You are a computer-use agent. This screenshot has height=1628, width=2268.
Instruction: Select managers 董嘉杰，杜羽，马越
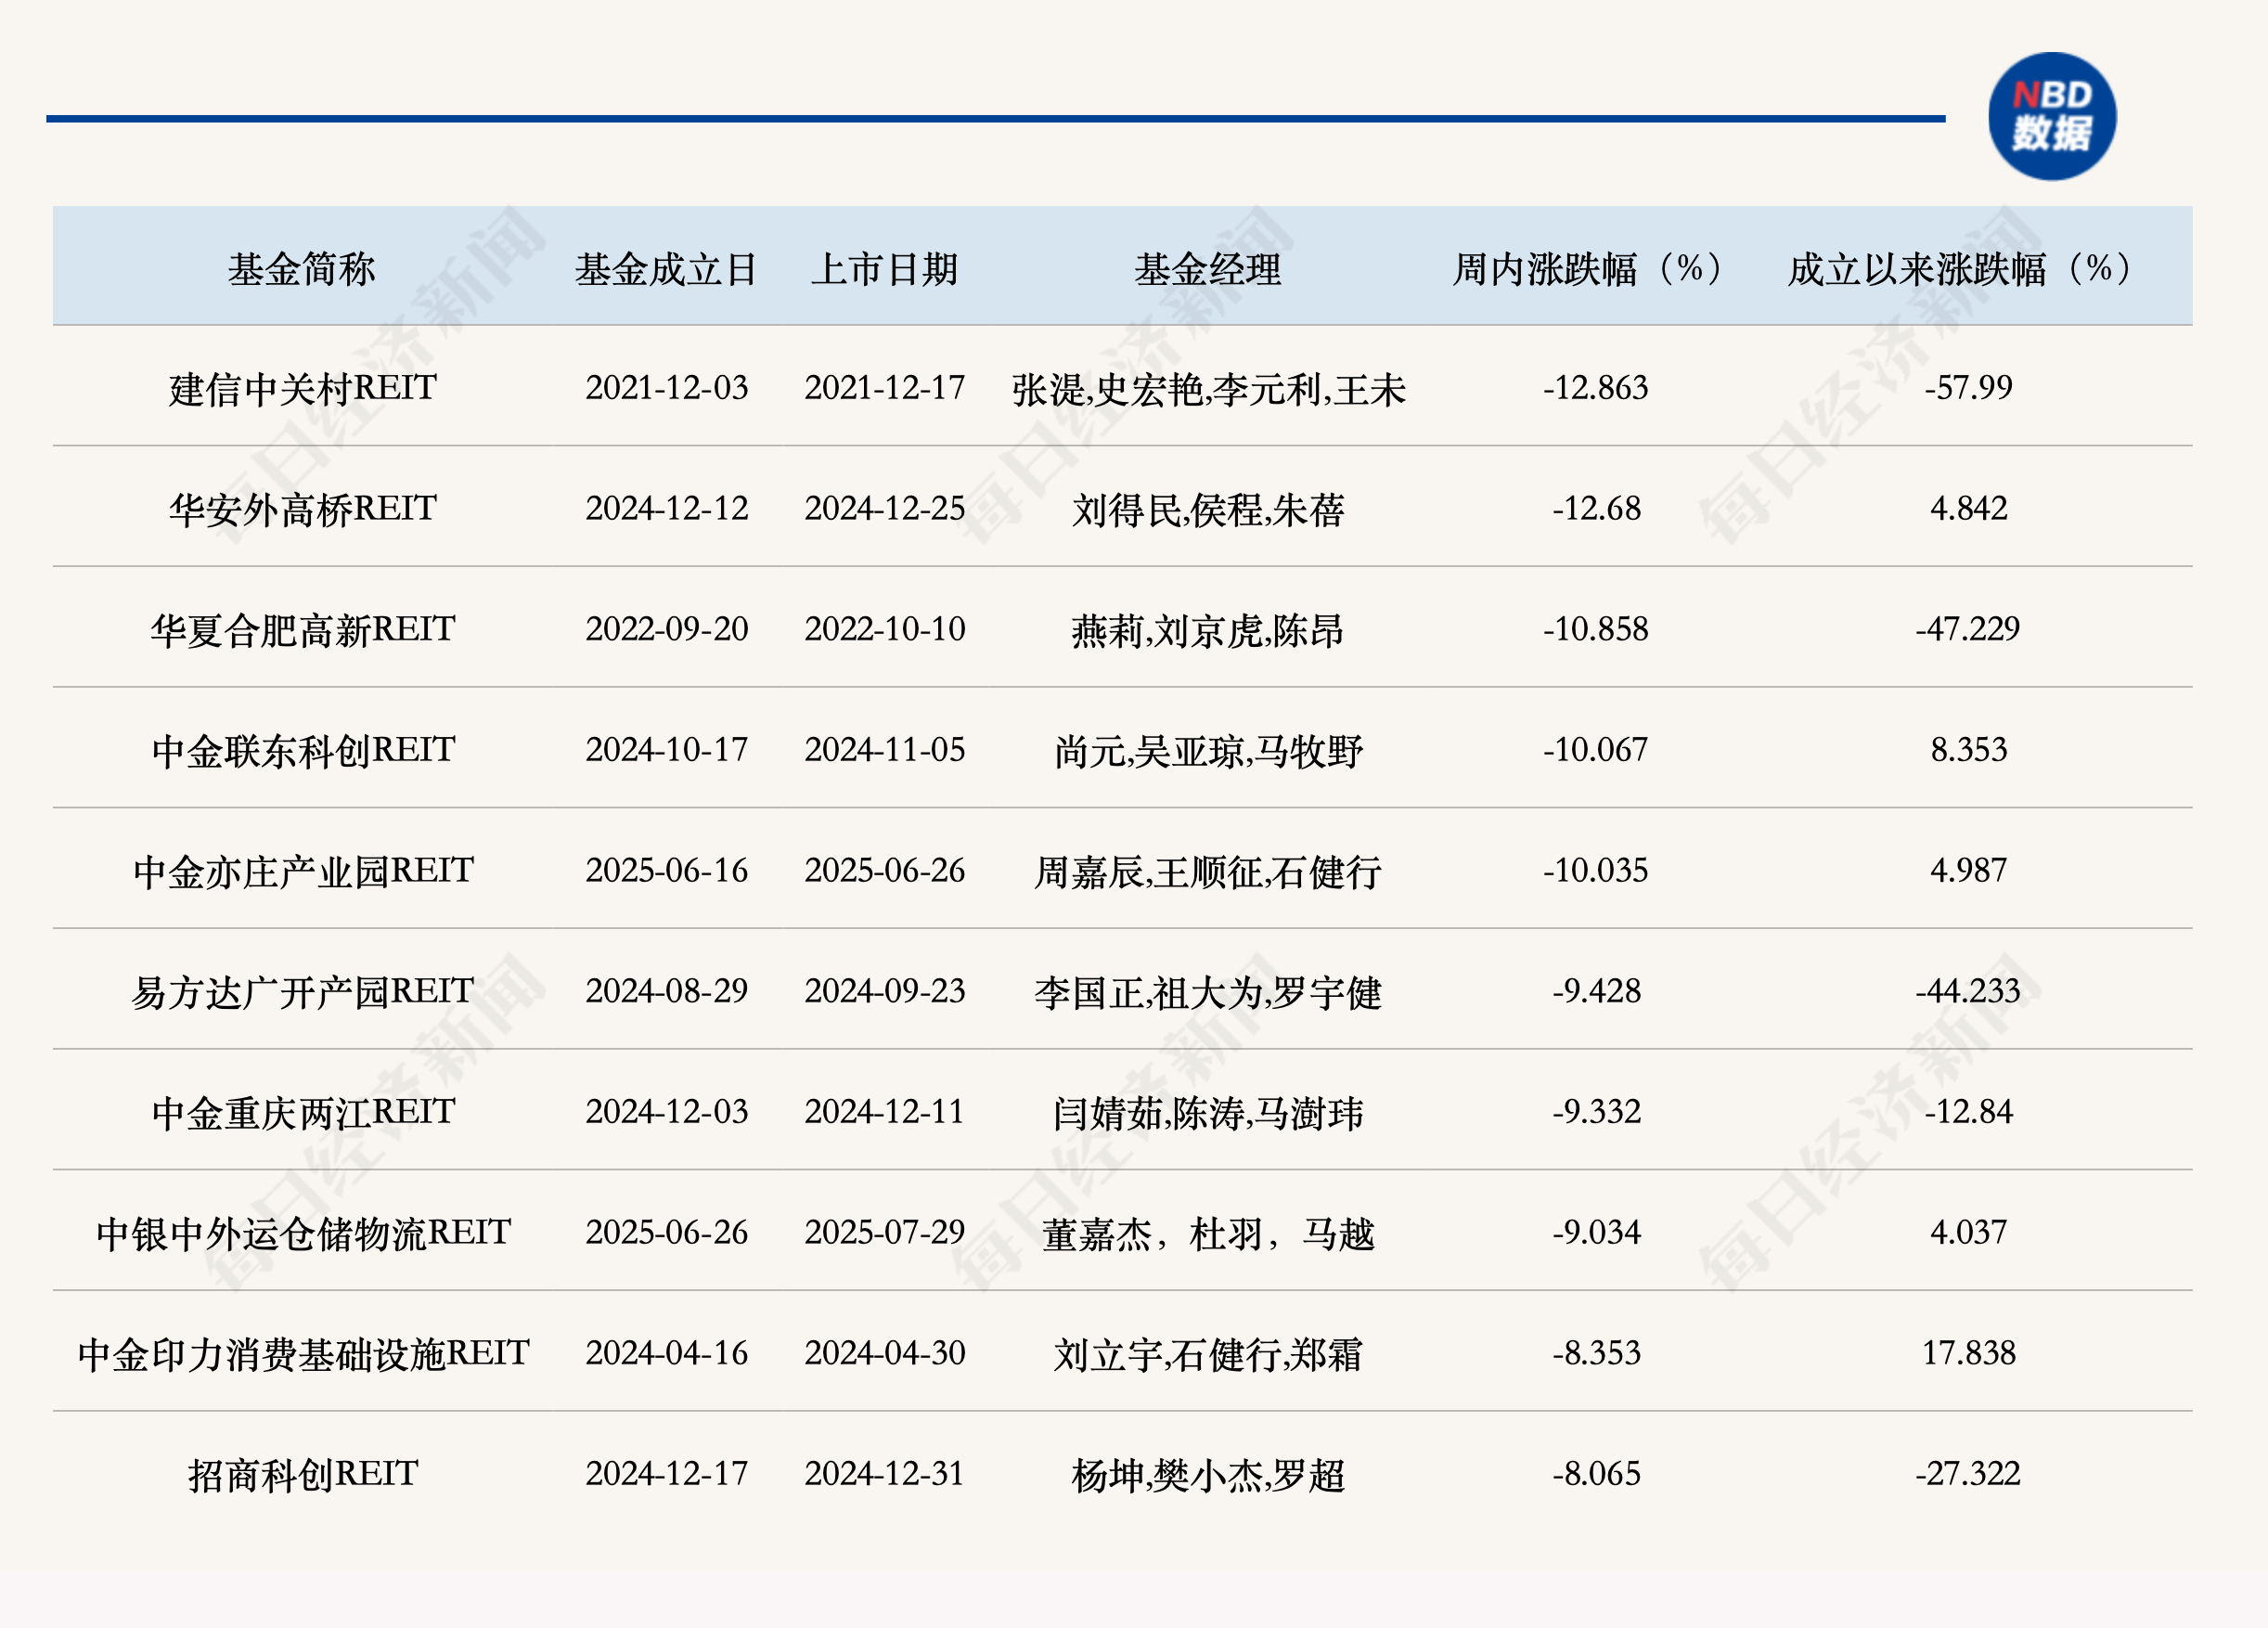coord(1208,1234)
